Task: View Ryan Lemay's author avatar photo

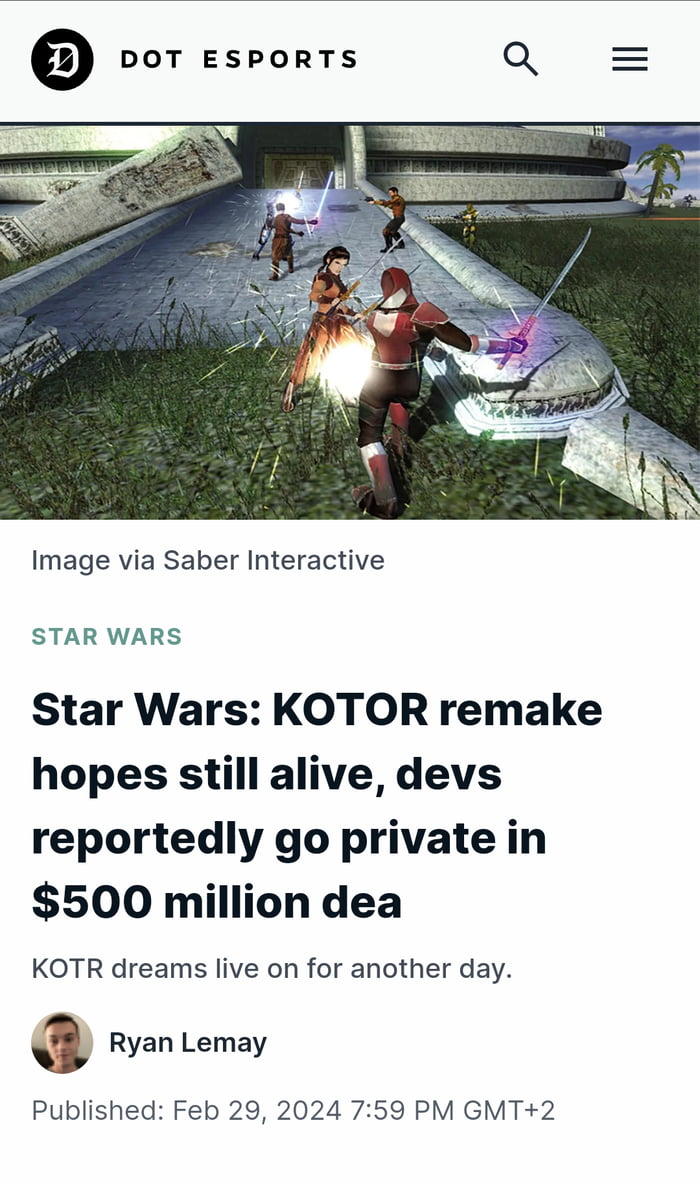Action: point(62,1043)
